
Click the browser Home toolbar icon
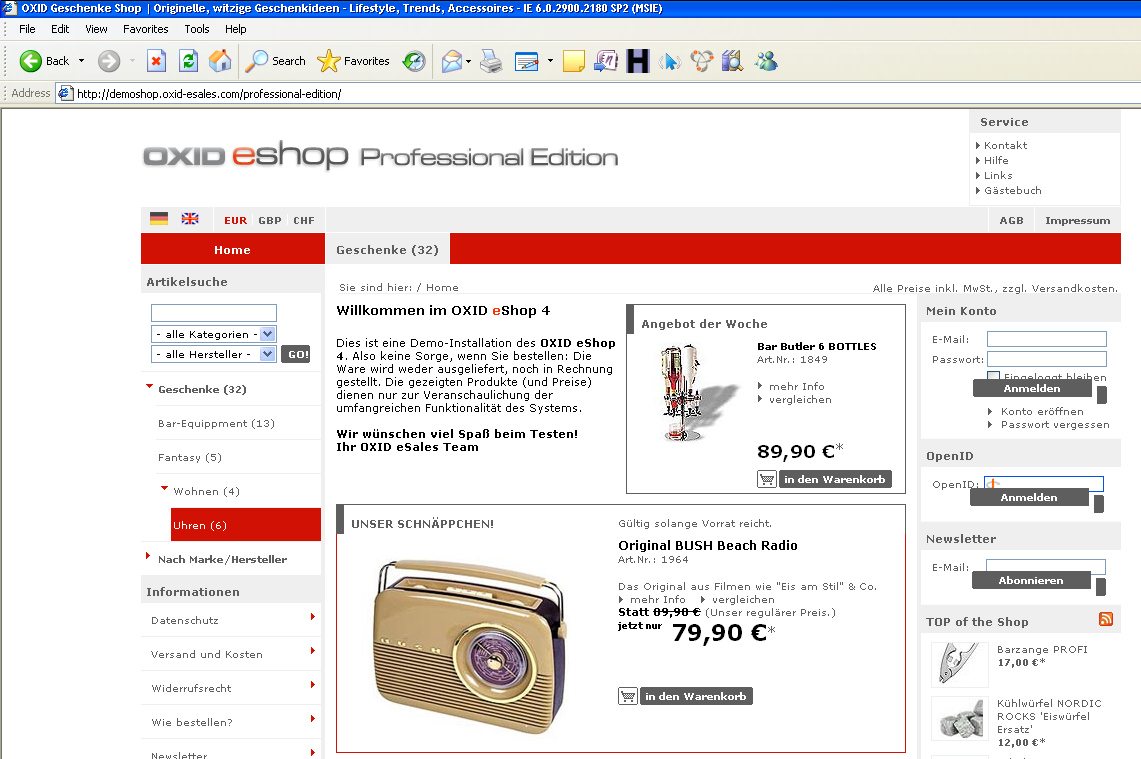point(220,61)
